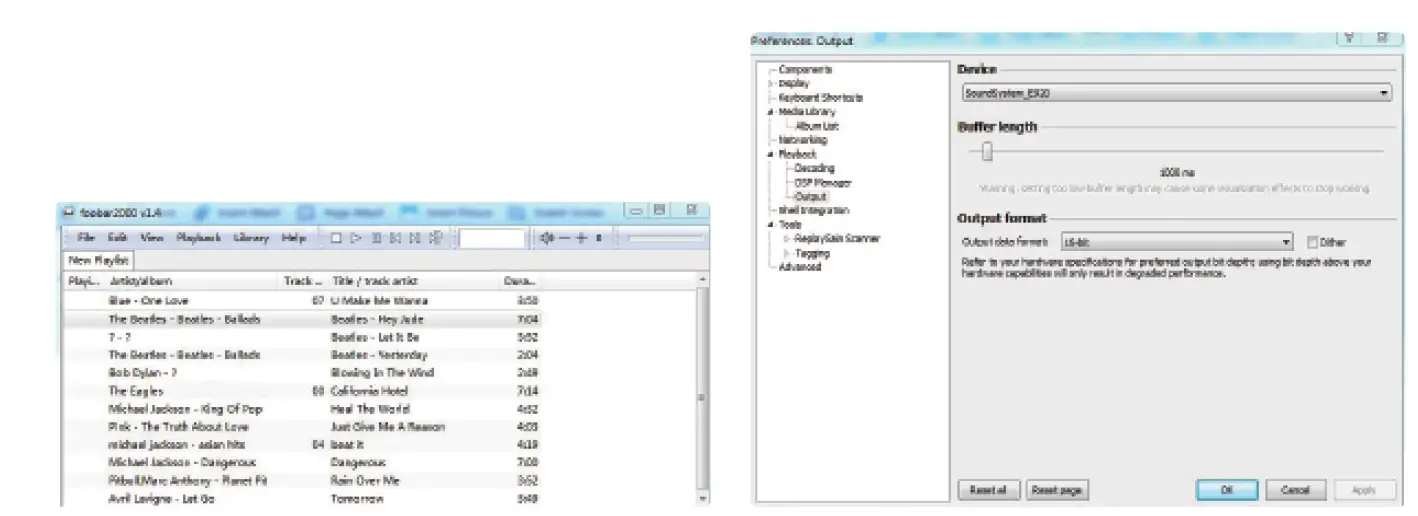Image resolution: width=1418 pixels, height=516 pixels.
Task: Select the track beat it
Action: 347,445
